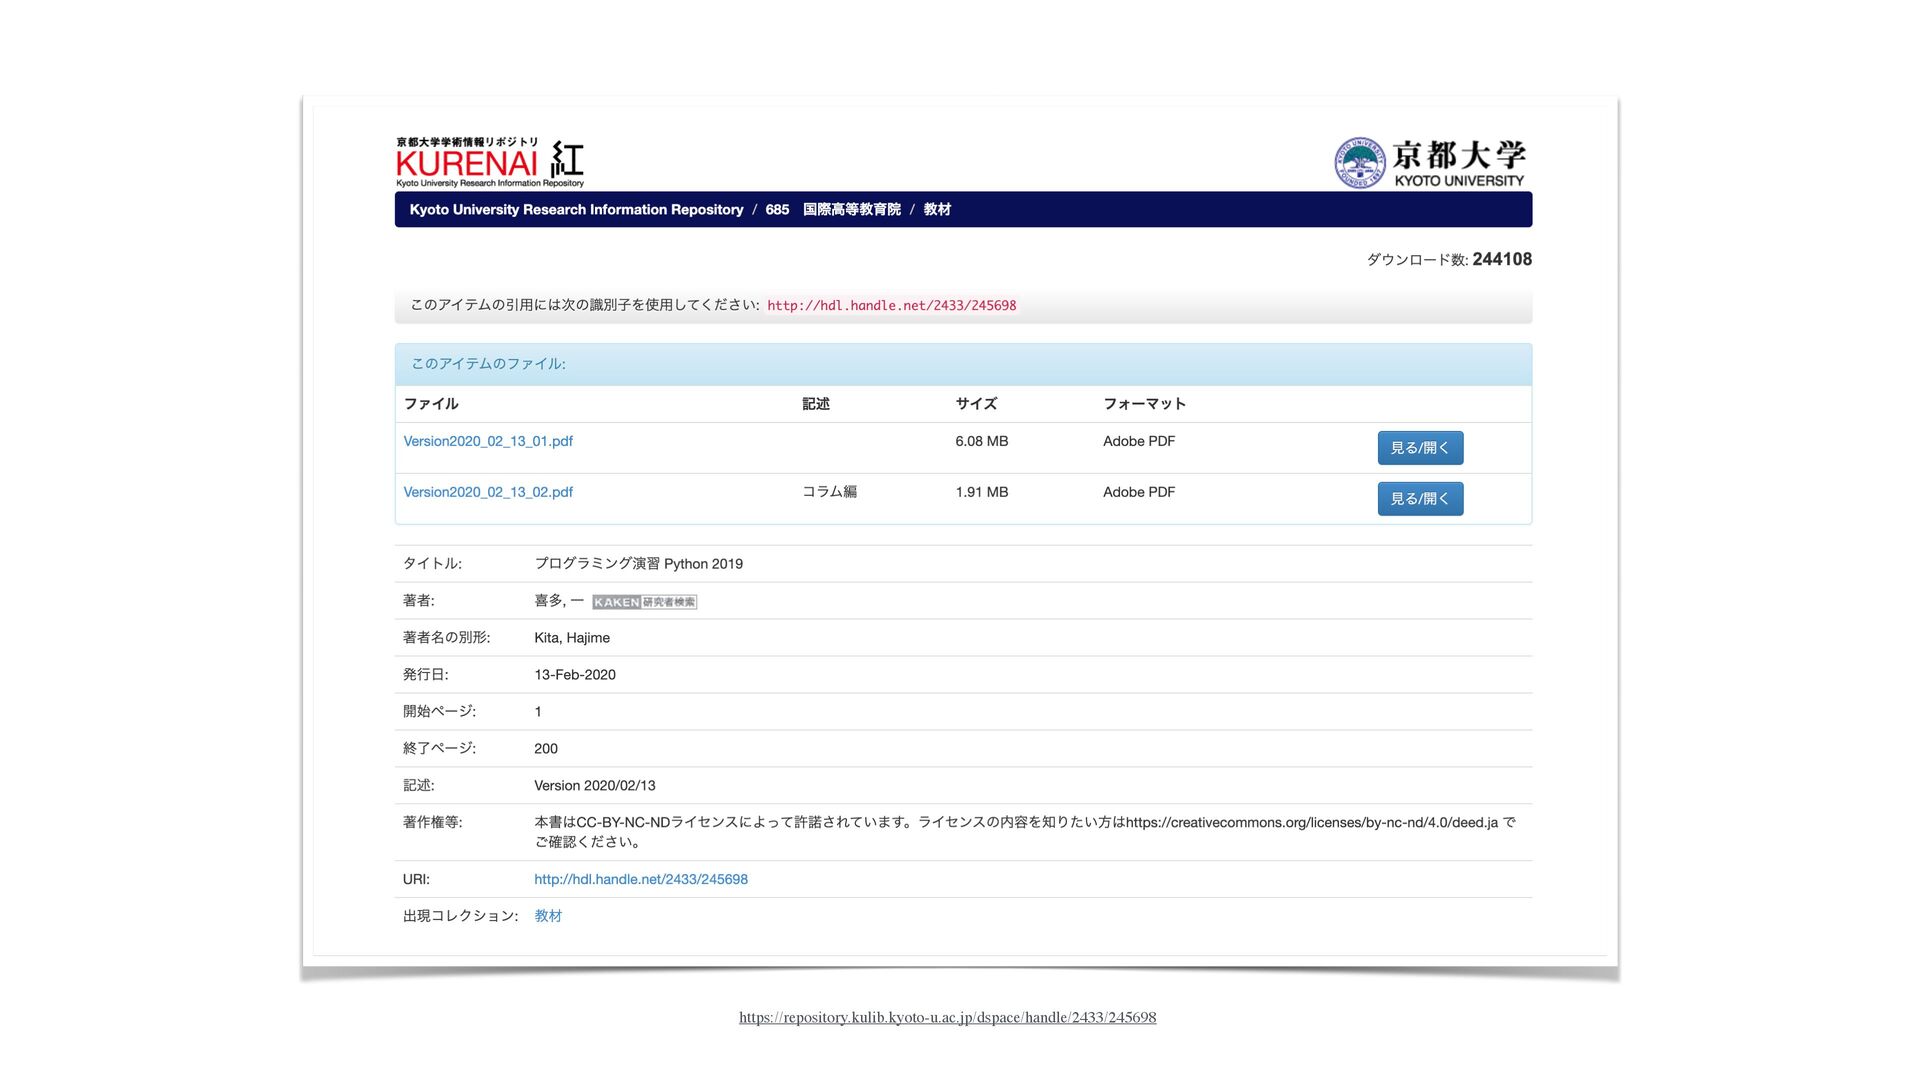Click the red handle identifier in citation box
The image size is (1920, 1080).
coord(891,306)
